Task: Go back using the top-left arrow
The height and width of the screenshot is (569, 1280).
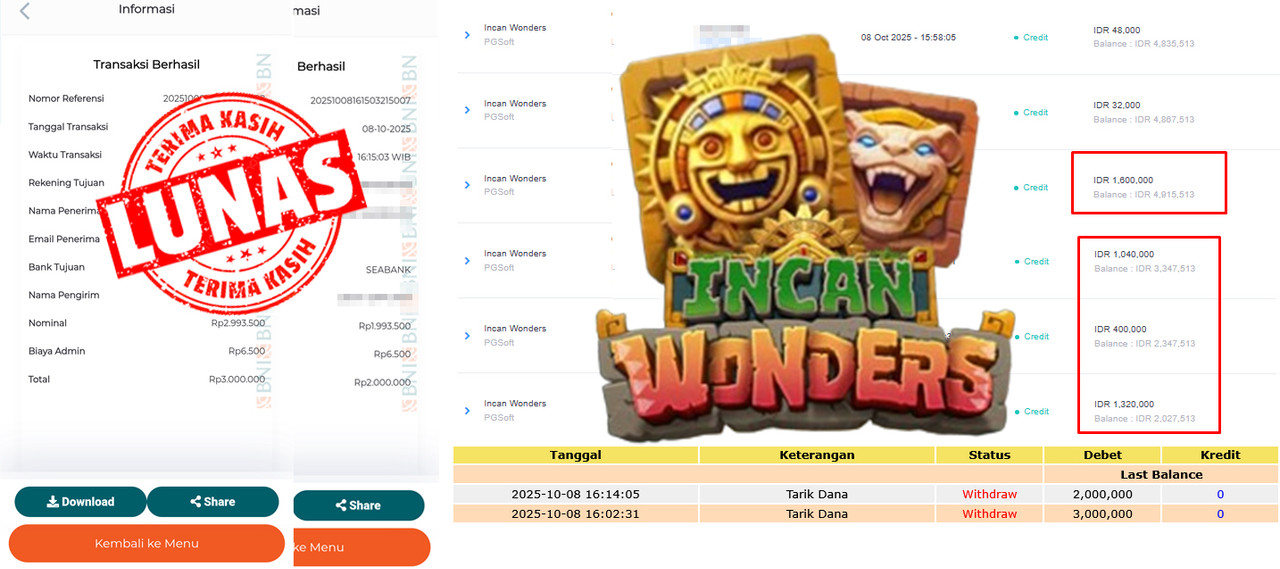Action: tap(24, 11)
